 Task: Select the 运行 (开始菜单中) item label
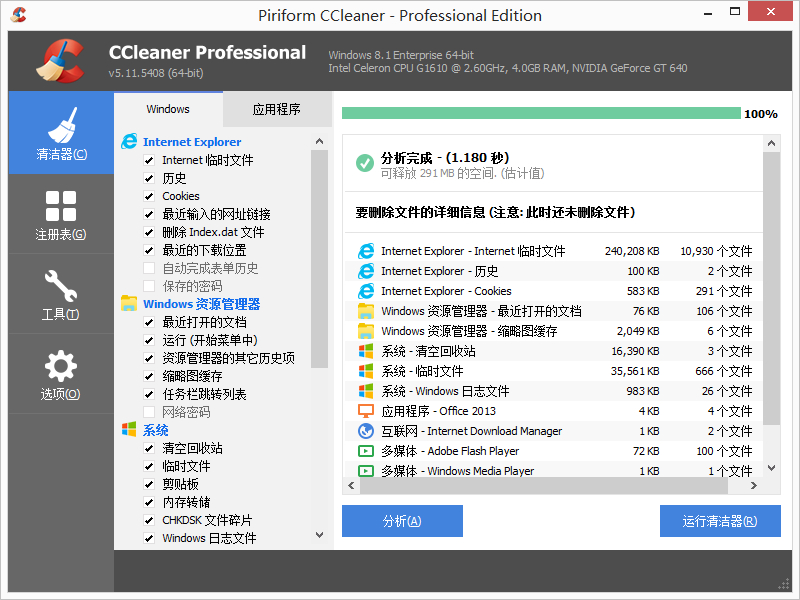[x=210, y=340]
